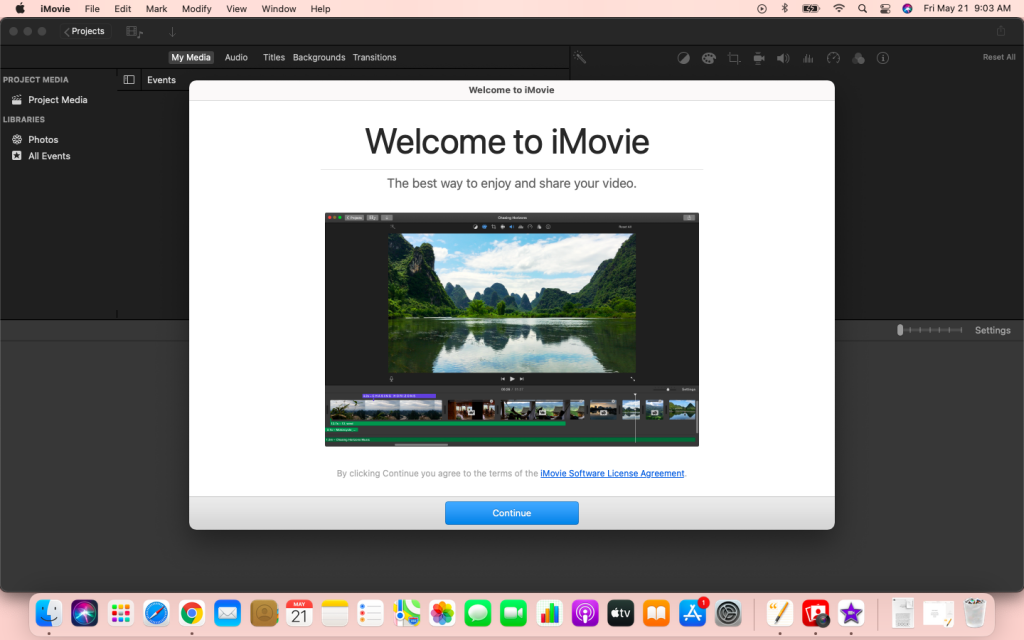Viewport: 1024px width, 640px height.
Task: Open Launchpad from the Dock
Action: [121, 613]
